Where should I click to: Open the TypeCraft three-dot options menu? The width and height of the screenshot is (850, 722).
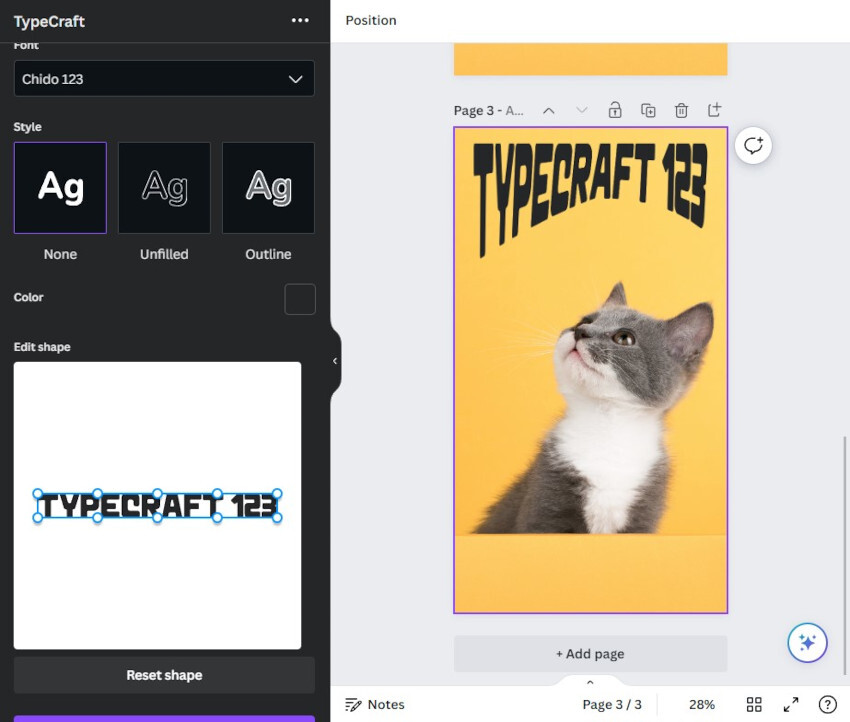(300, 21)
